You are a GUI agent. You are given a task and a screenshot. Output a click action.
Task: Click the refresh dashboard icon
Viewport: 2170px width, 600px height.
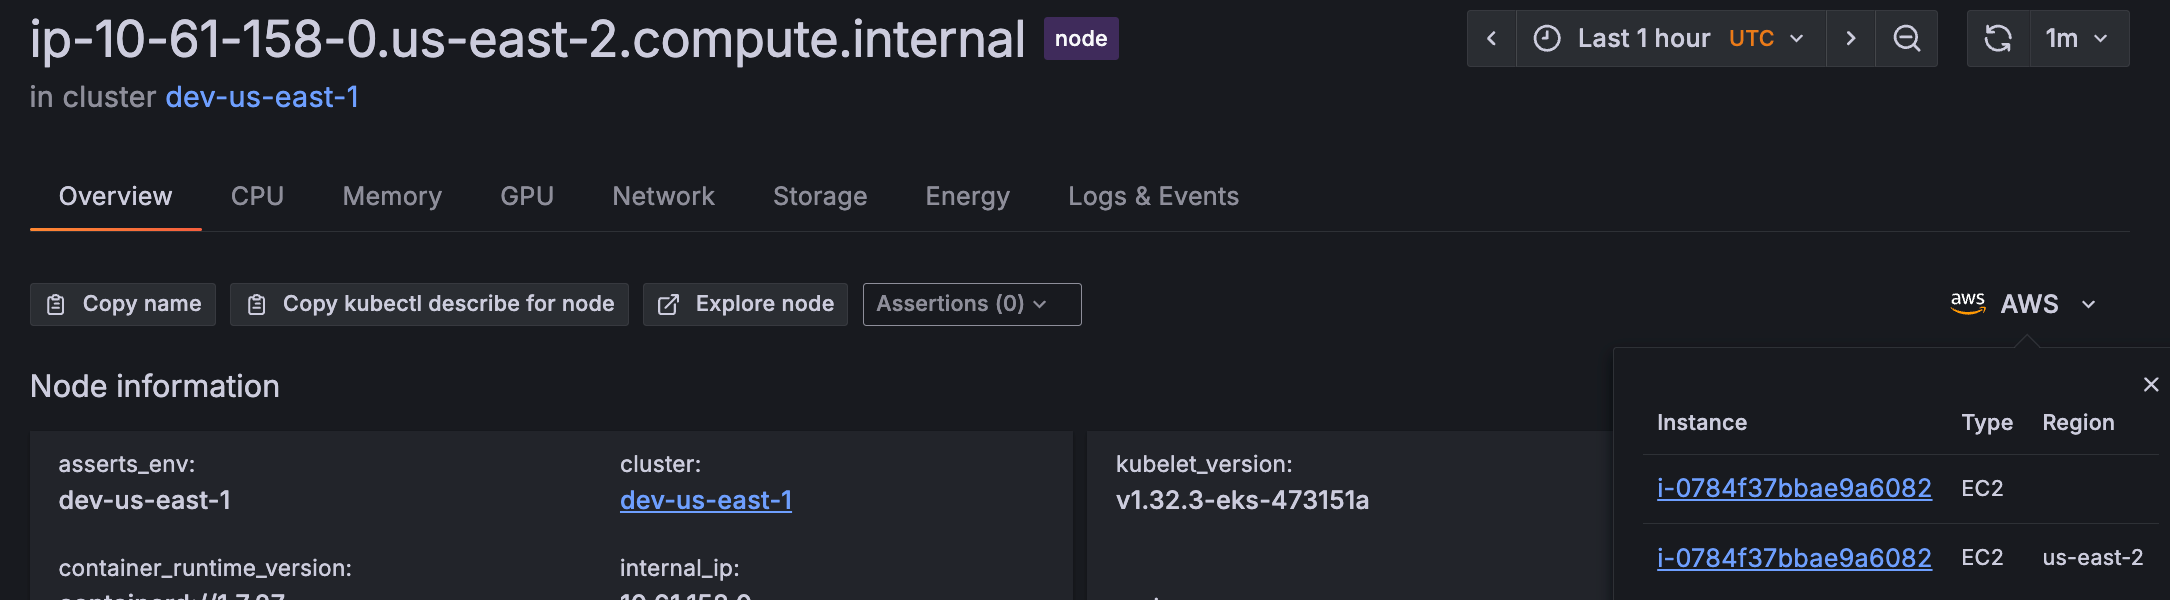[1998, 39]
